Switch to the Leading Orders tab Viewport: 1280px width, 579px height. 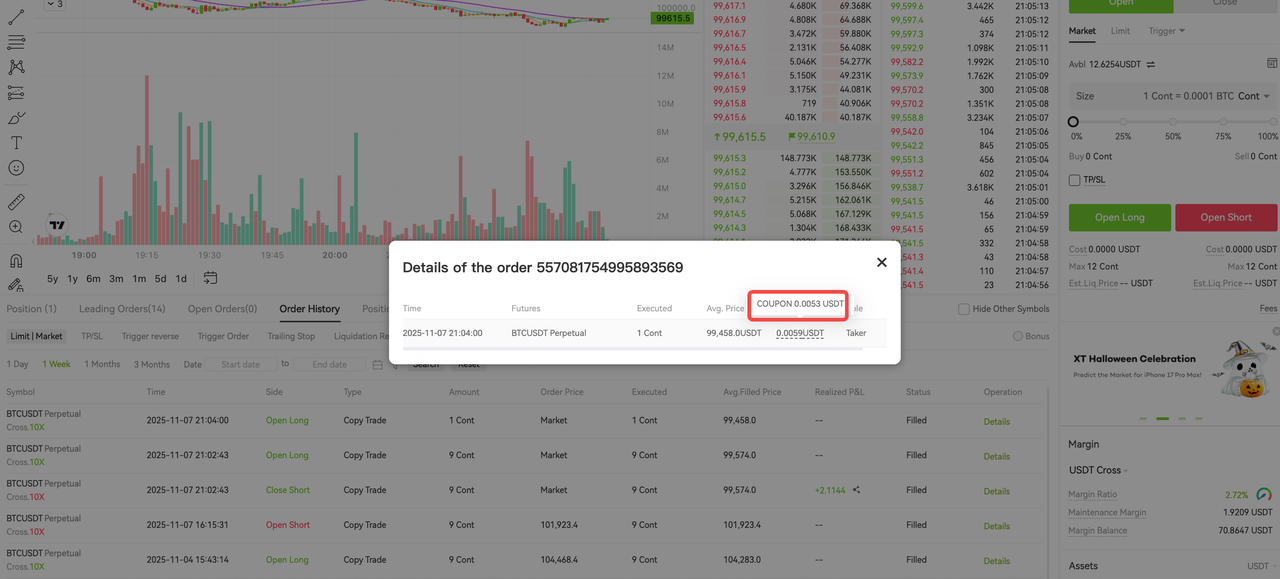tap(122, 309)
